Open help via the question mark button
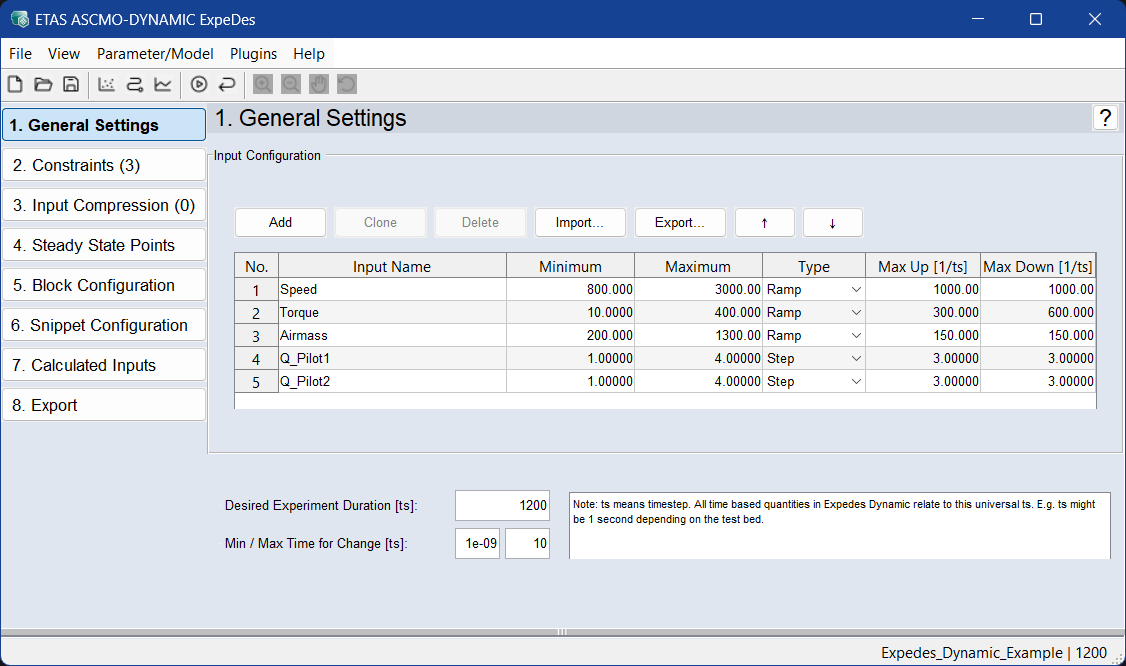 [1105, 118]
